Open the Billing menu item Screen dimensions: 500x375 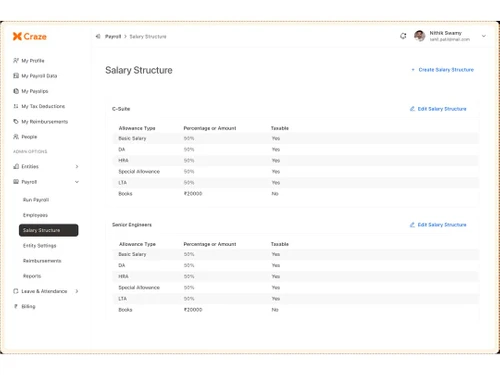pos(28,306)
